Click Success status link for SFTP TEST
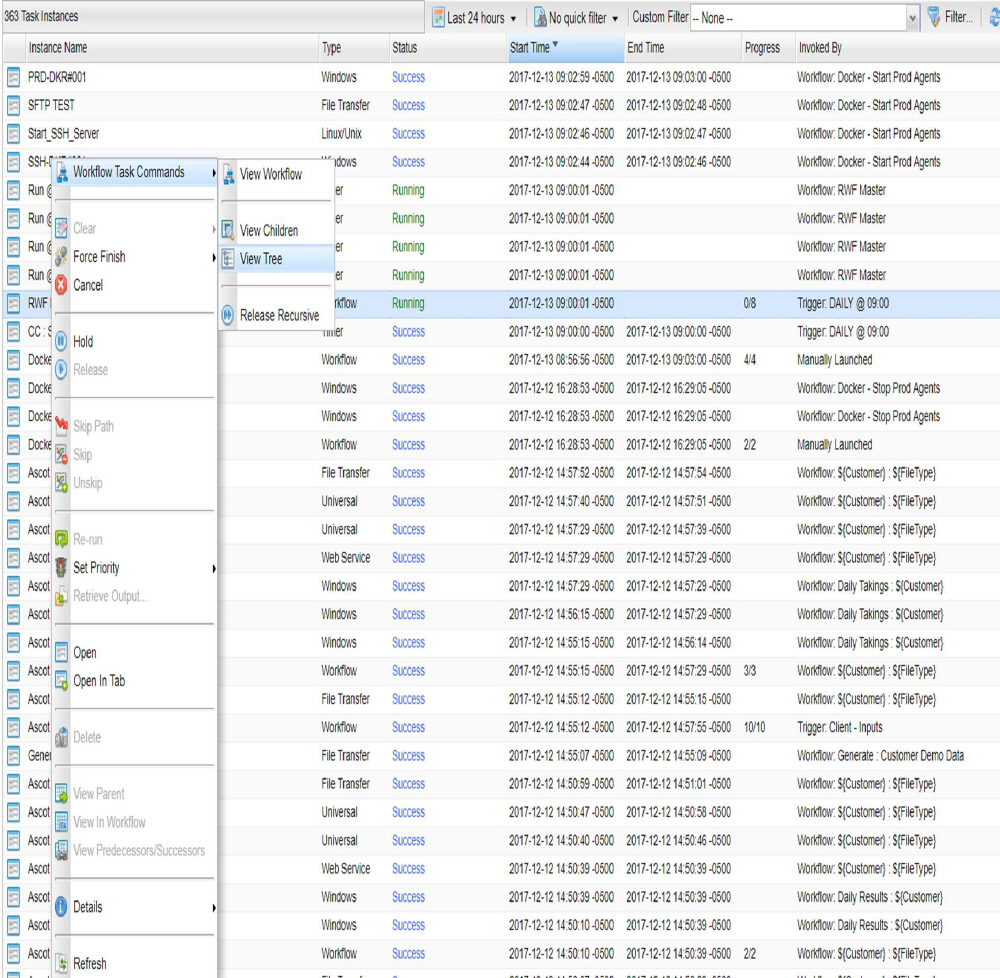Screen dimensions: 1000x978 click(408, 105)
